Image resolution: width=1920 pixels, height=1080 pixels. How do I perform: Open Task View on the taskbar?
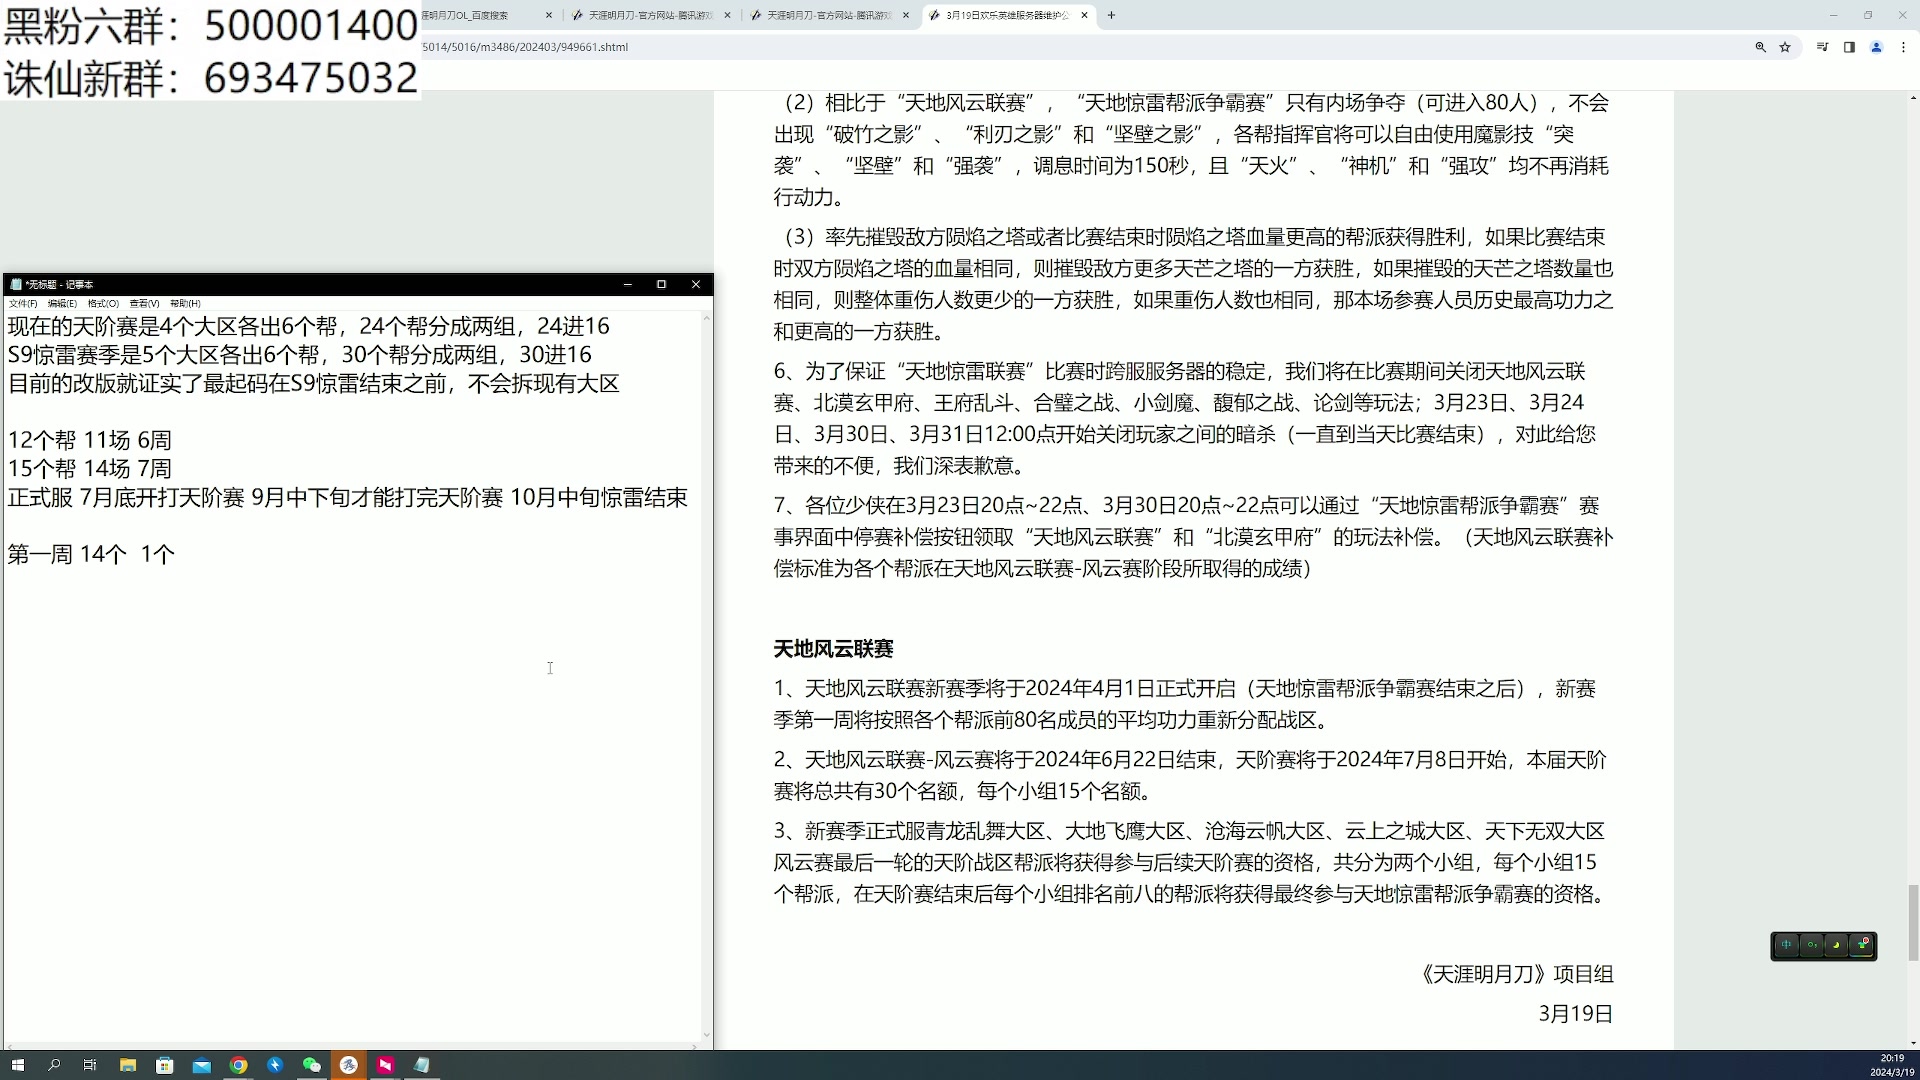(x=90, y=1065)
